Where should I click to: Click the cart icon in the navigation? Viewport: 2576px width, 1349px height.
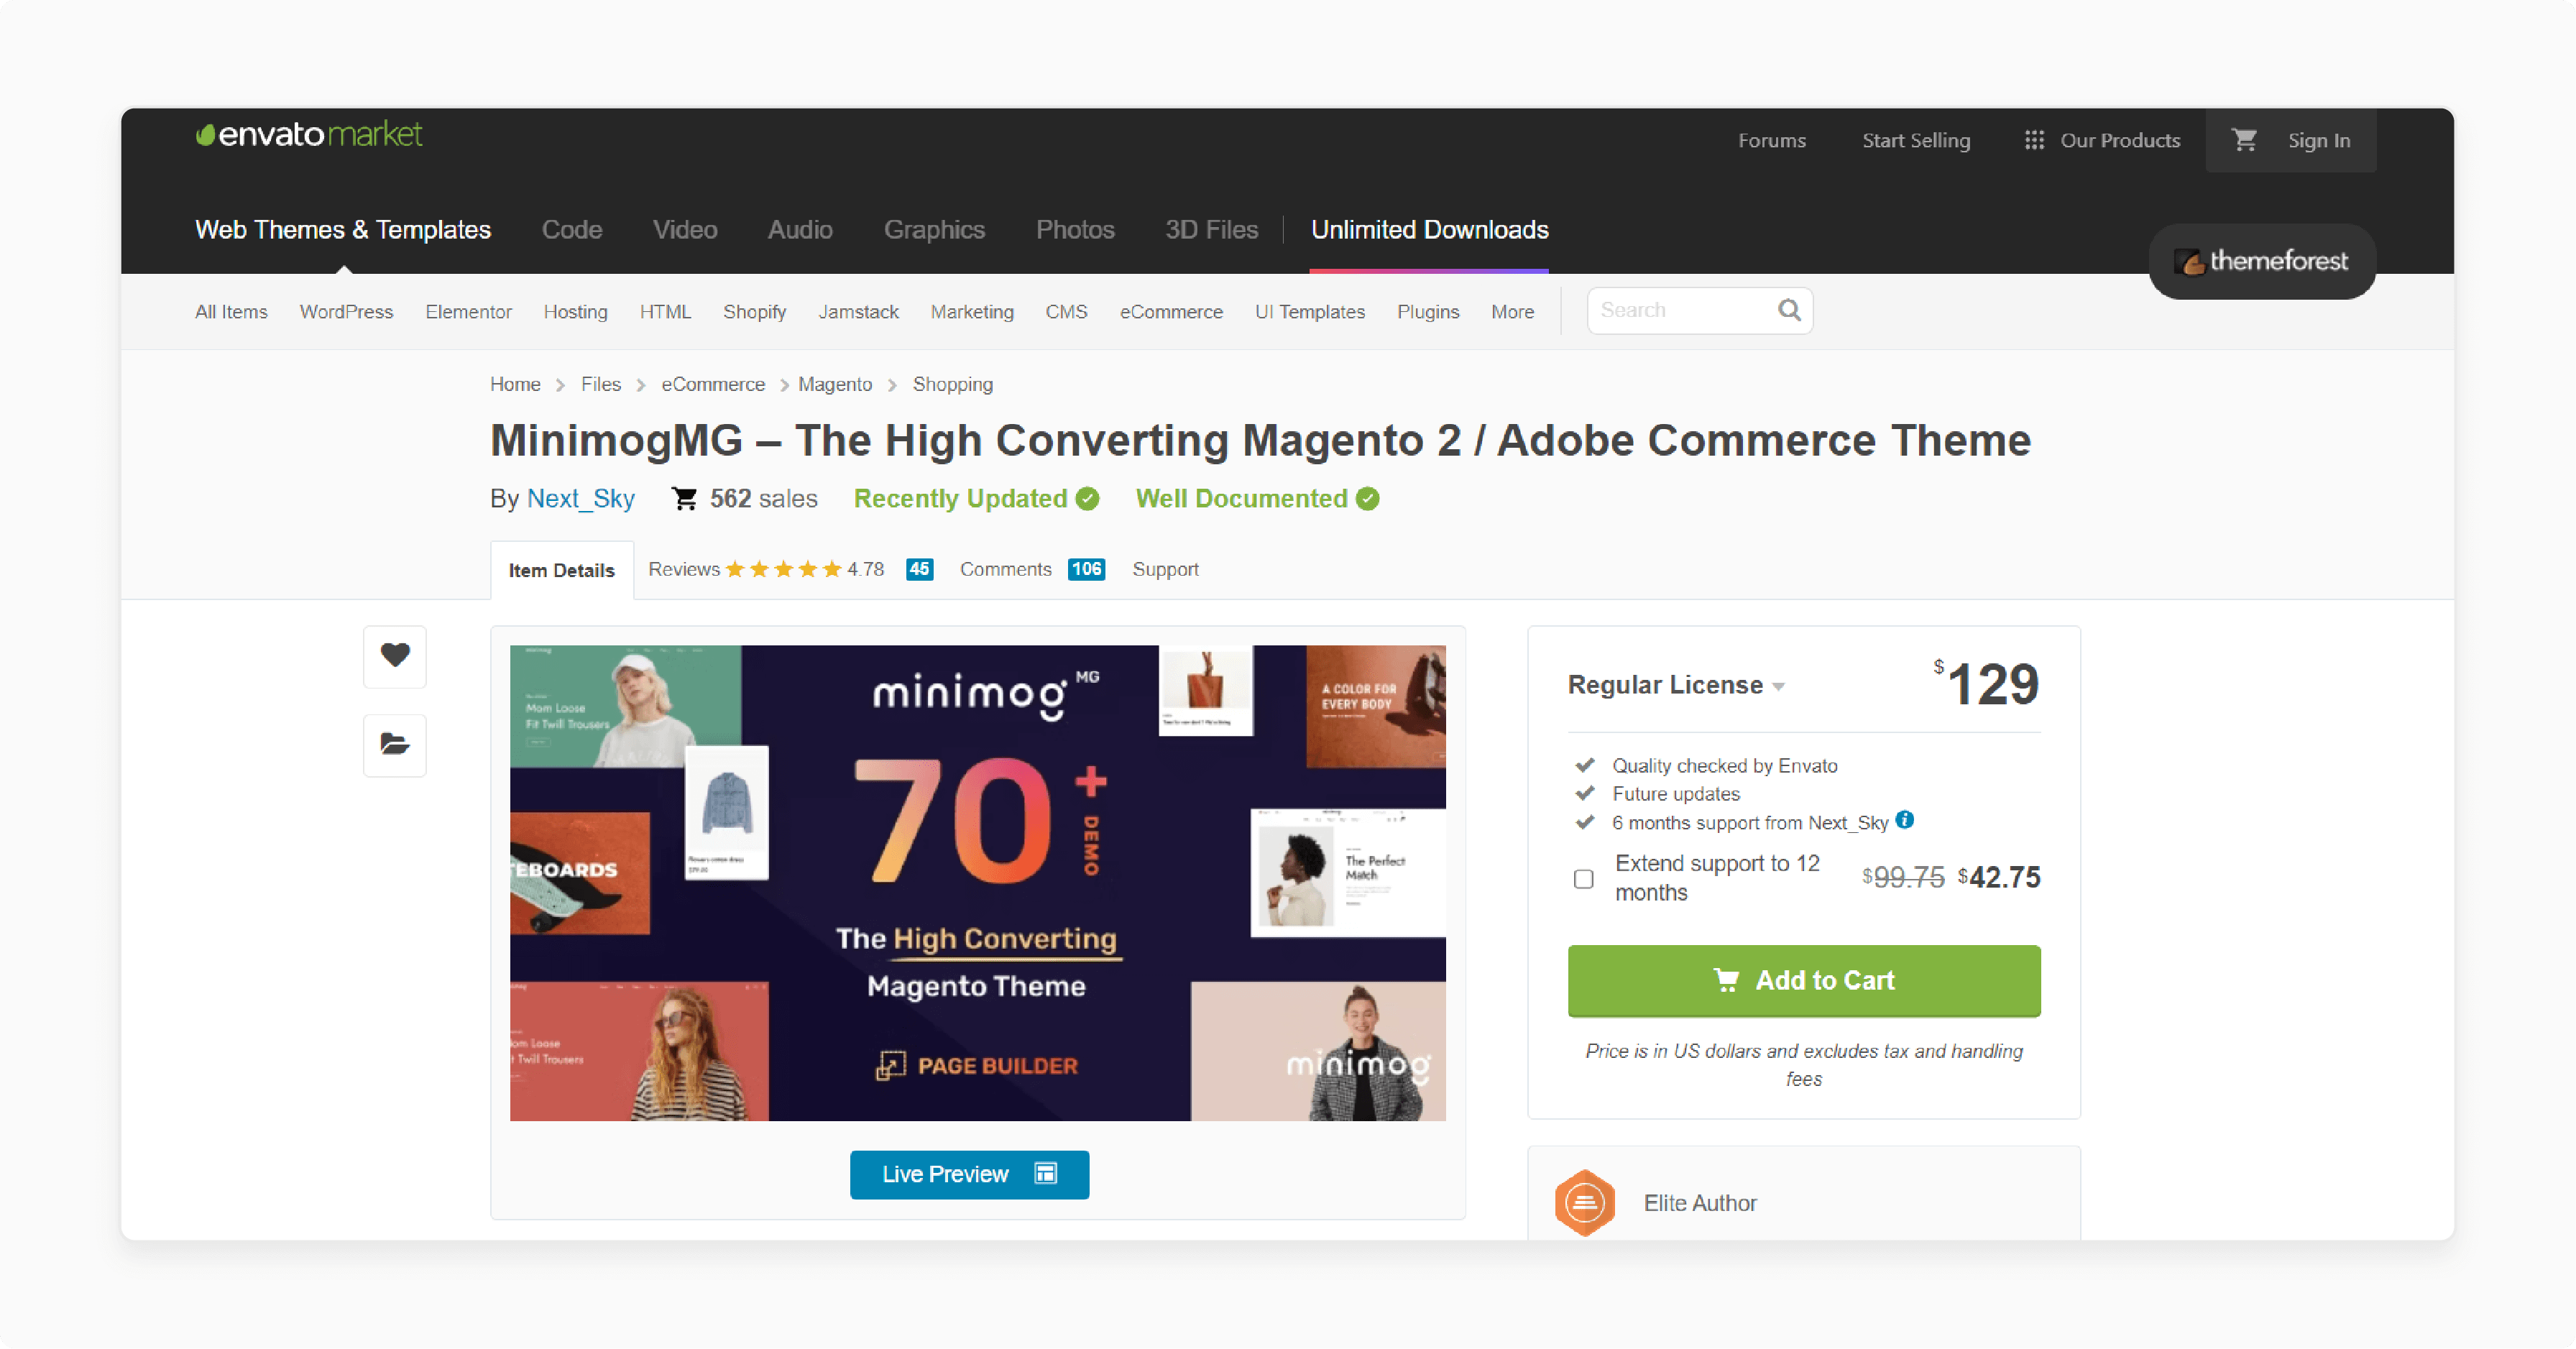(2244, 139)
